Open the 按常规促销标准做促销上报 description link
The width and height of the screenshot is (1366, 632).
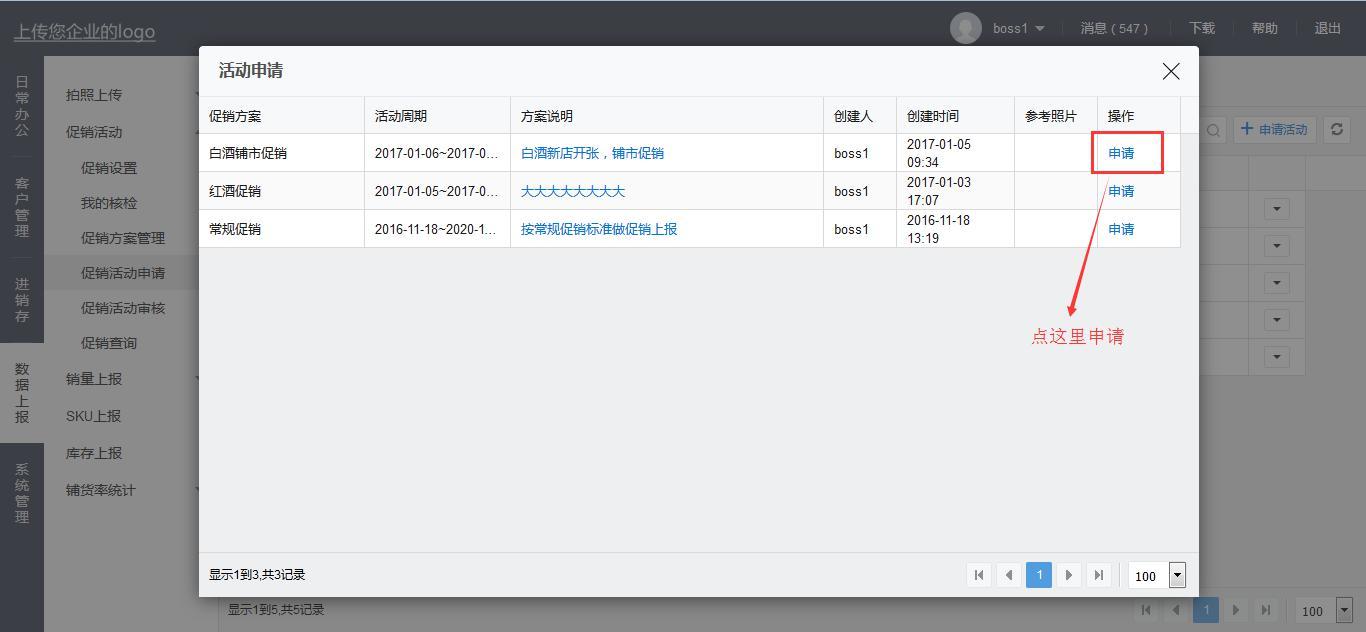point(598,229)
